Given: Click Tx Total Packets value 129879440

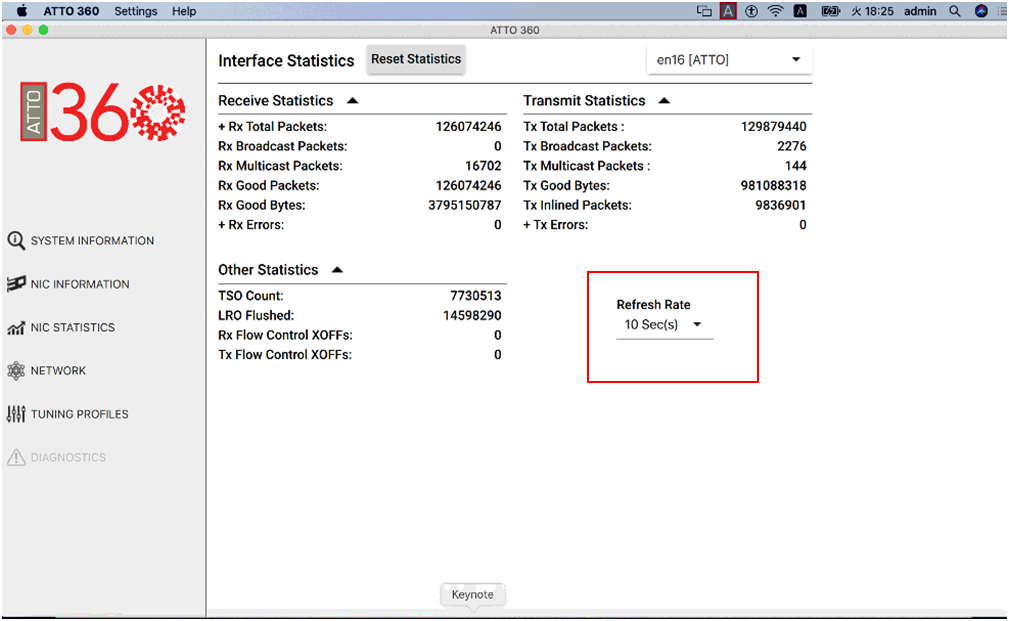Looking at the screenshot, I should click(773, 127).
